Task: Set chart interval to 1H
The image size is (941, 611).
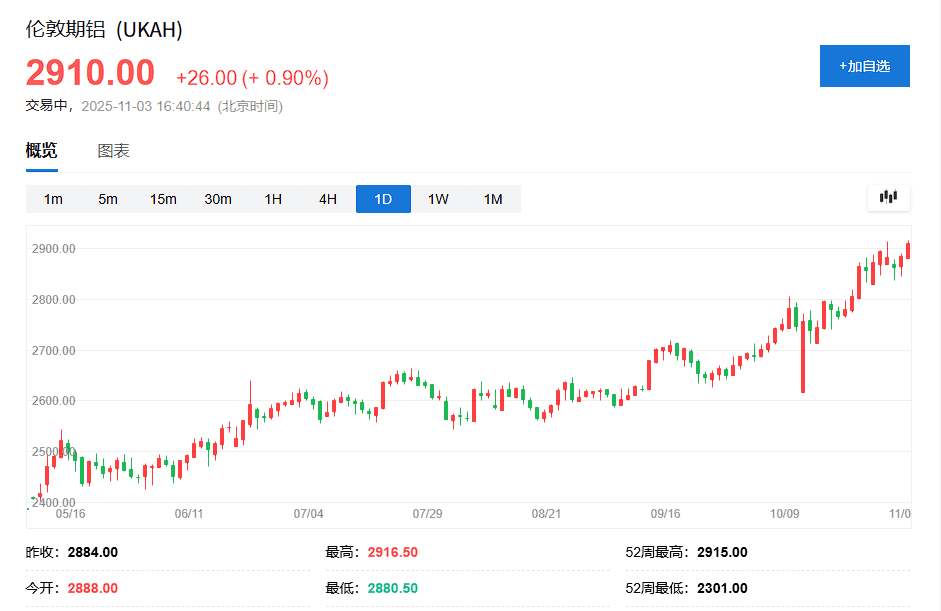Action: 273,199
